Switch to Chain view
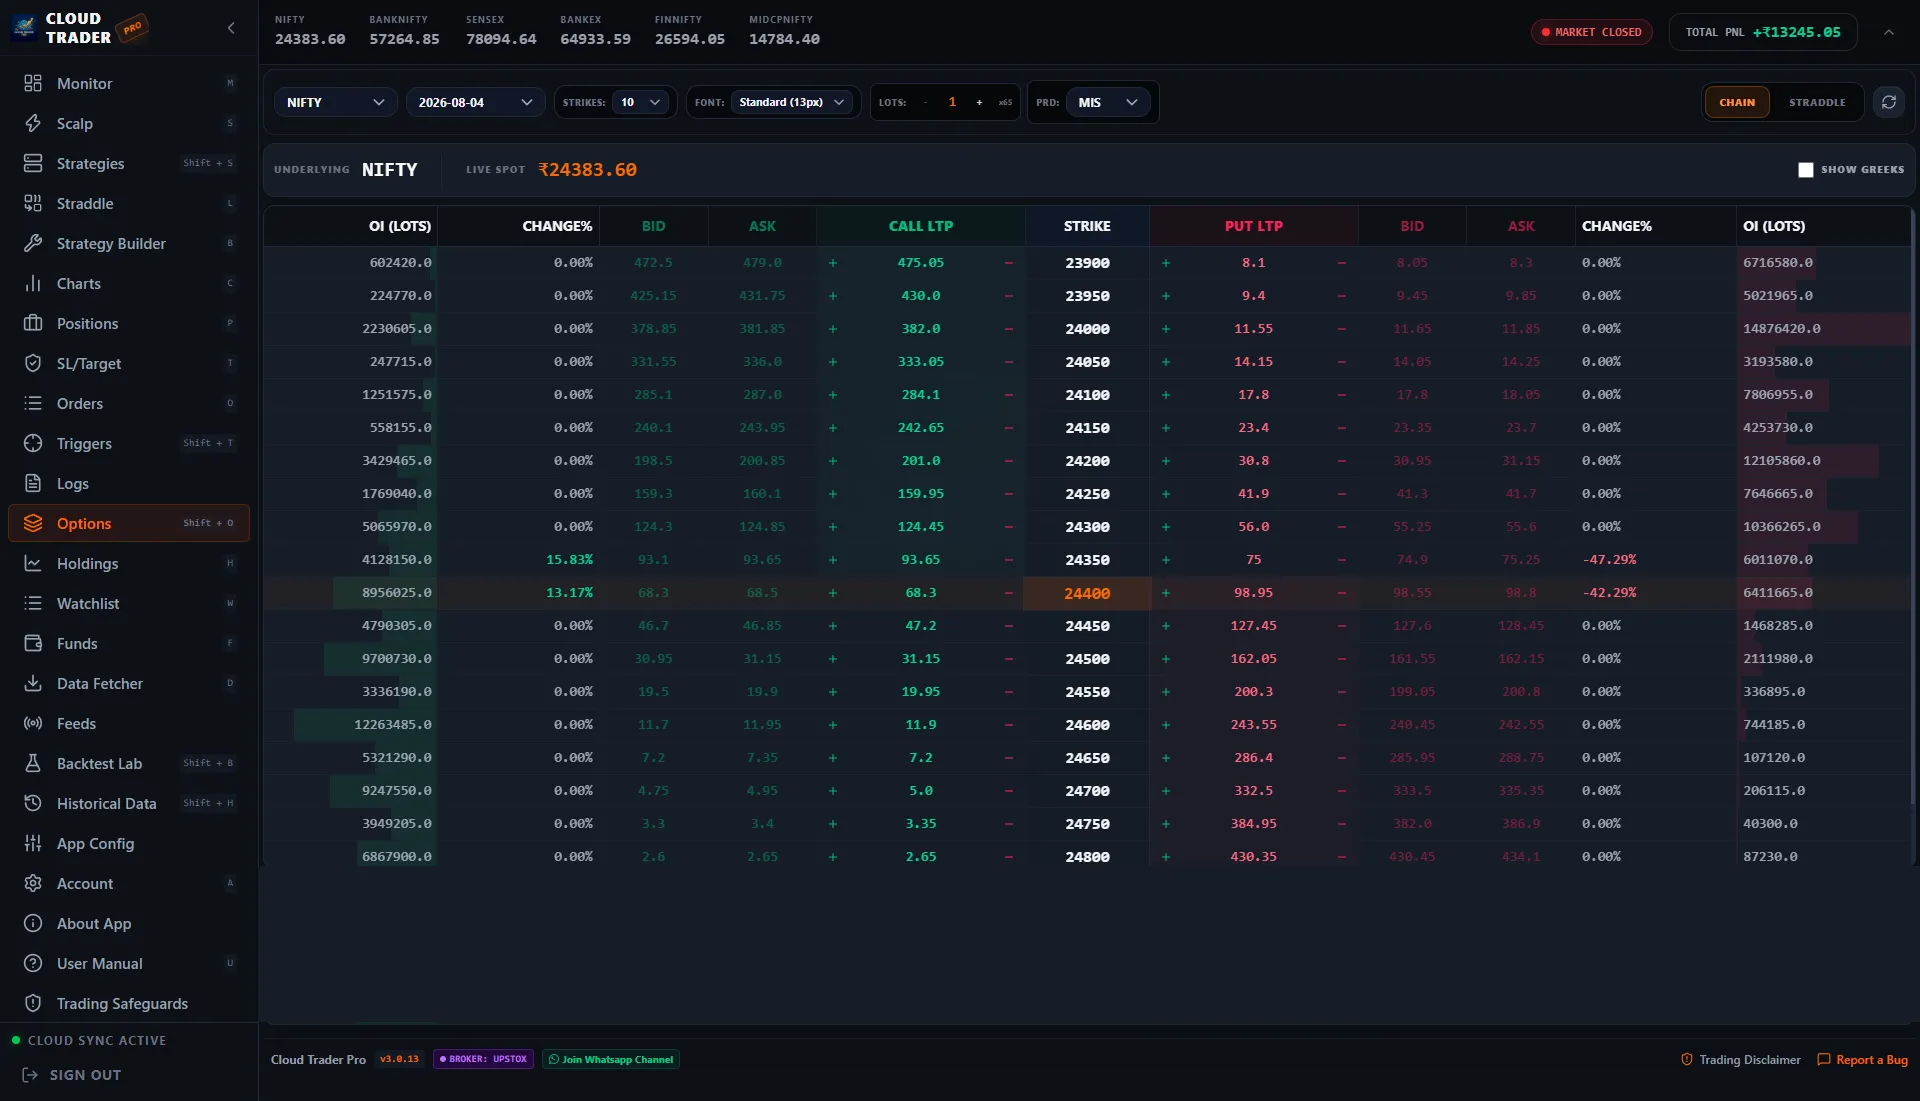The width and height of the screenshot is (1920, 1101). 1737,102
